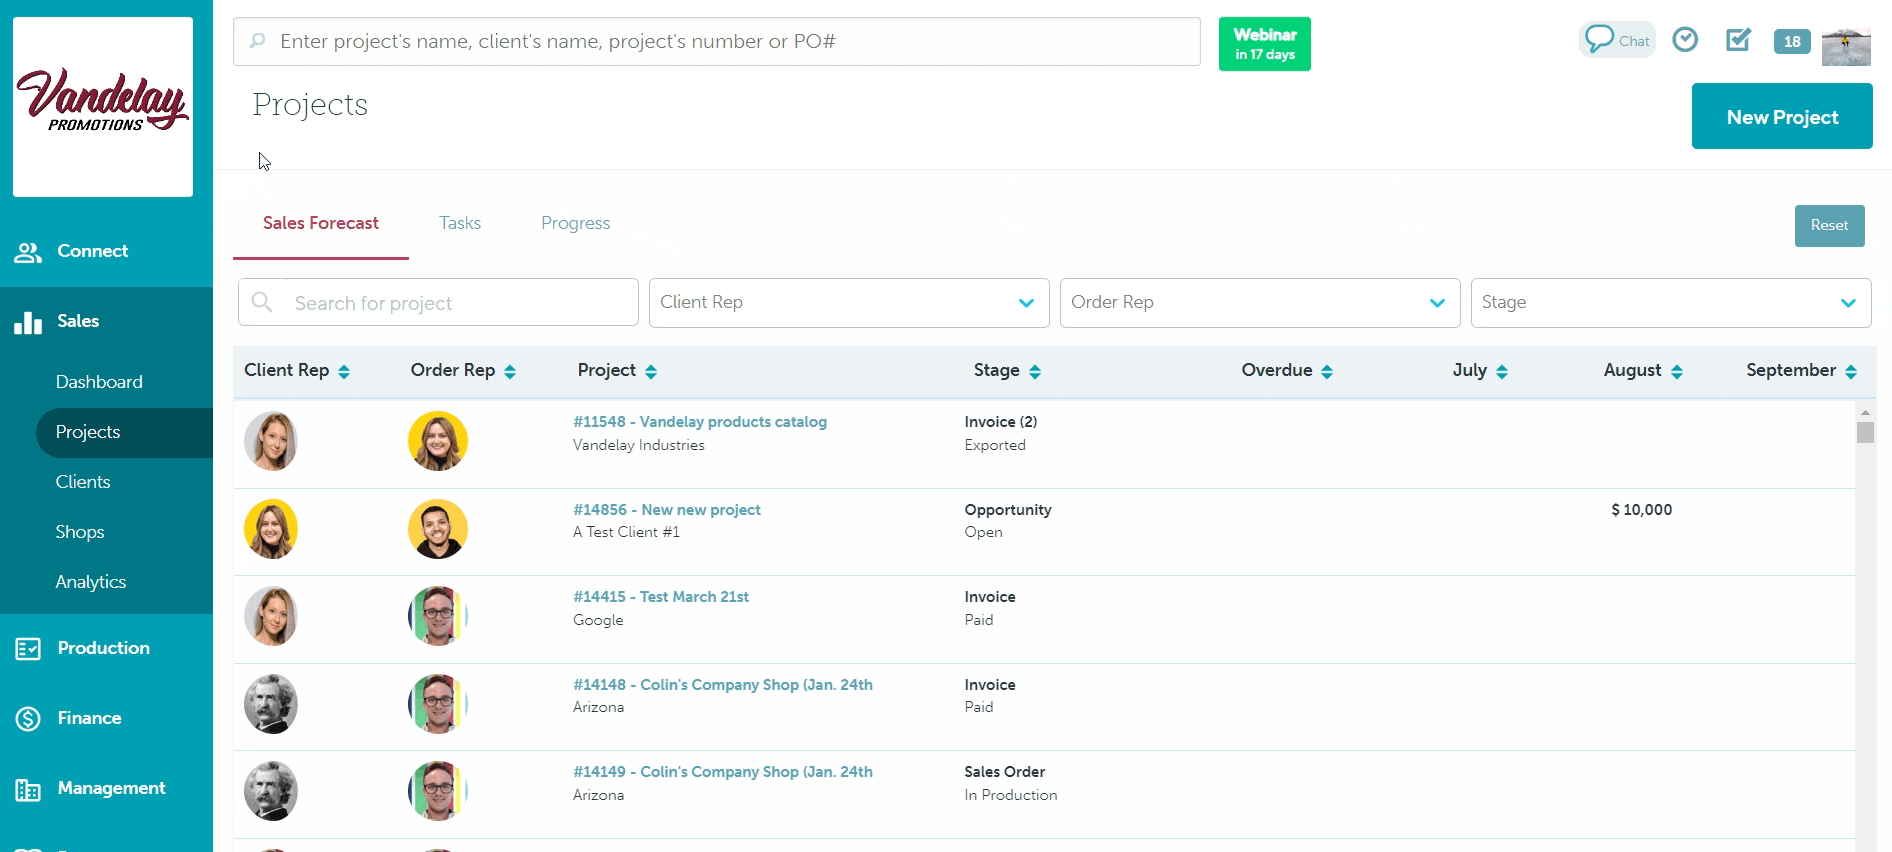
Task: Click the Chat speech bubble icon
Action: [x=1599, y=39]
